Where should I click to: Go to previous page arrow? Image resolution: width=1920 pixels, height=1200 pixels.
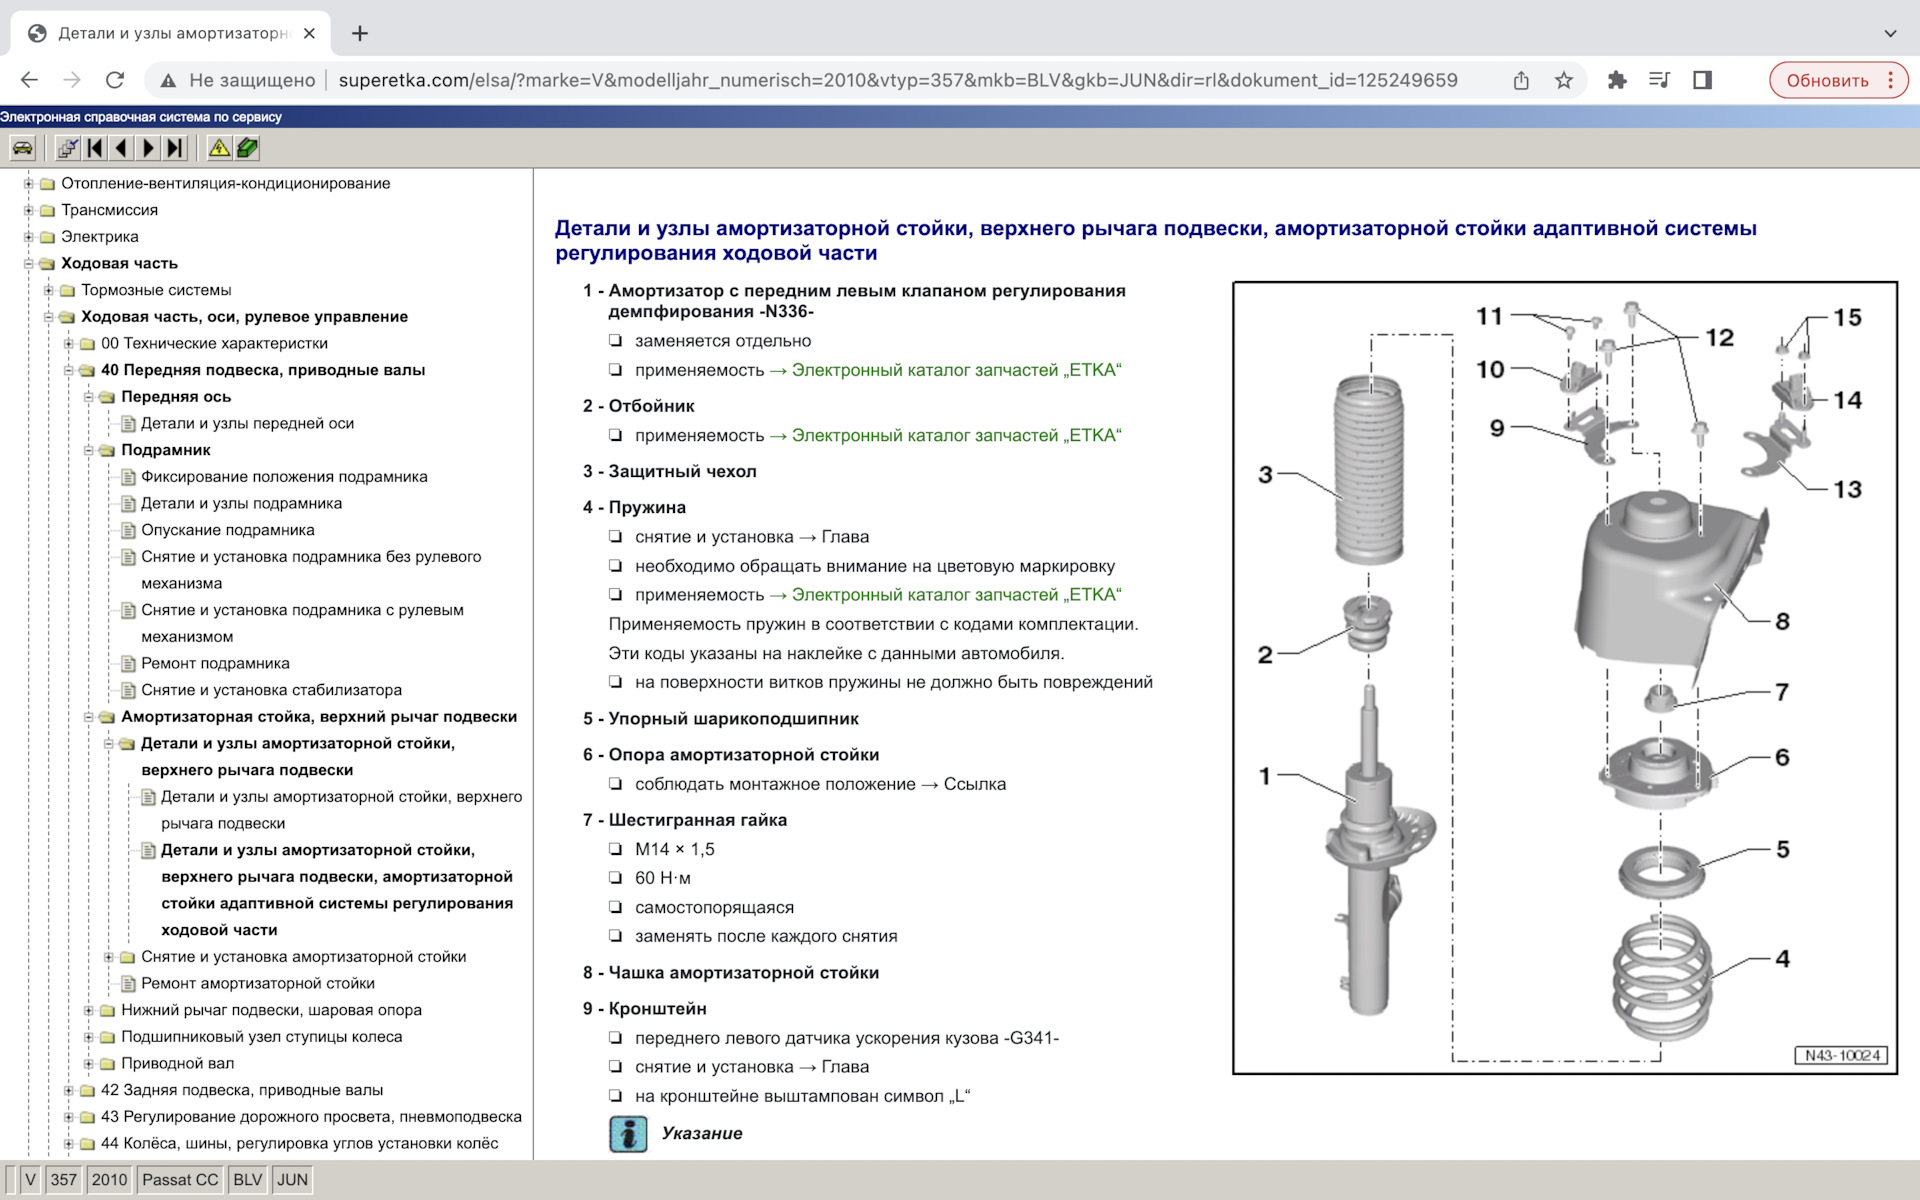tap(121, 149)
